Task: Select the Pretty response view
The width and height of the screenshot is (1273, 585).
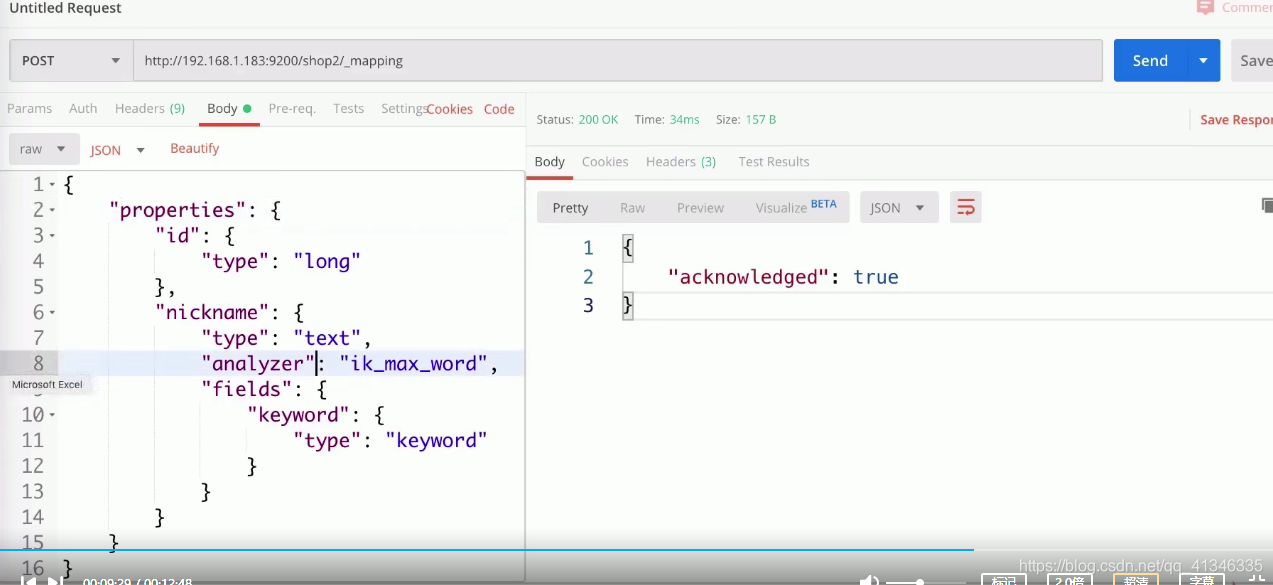Action: 570,207
